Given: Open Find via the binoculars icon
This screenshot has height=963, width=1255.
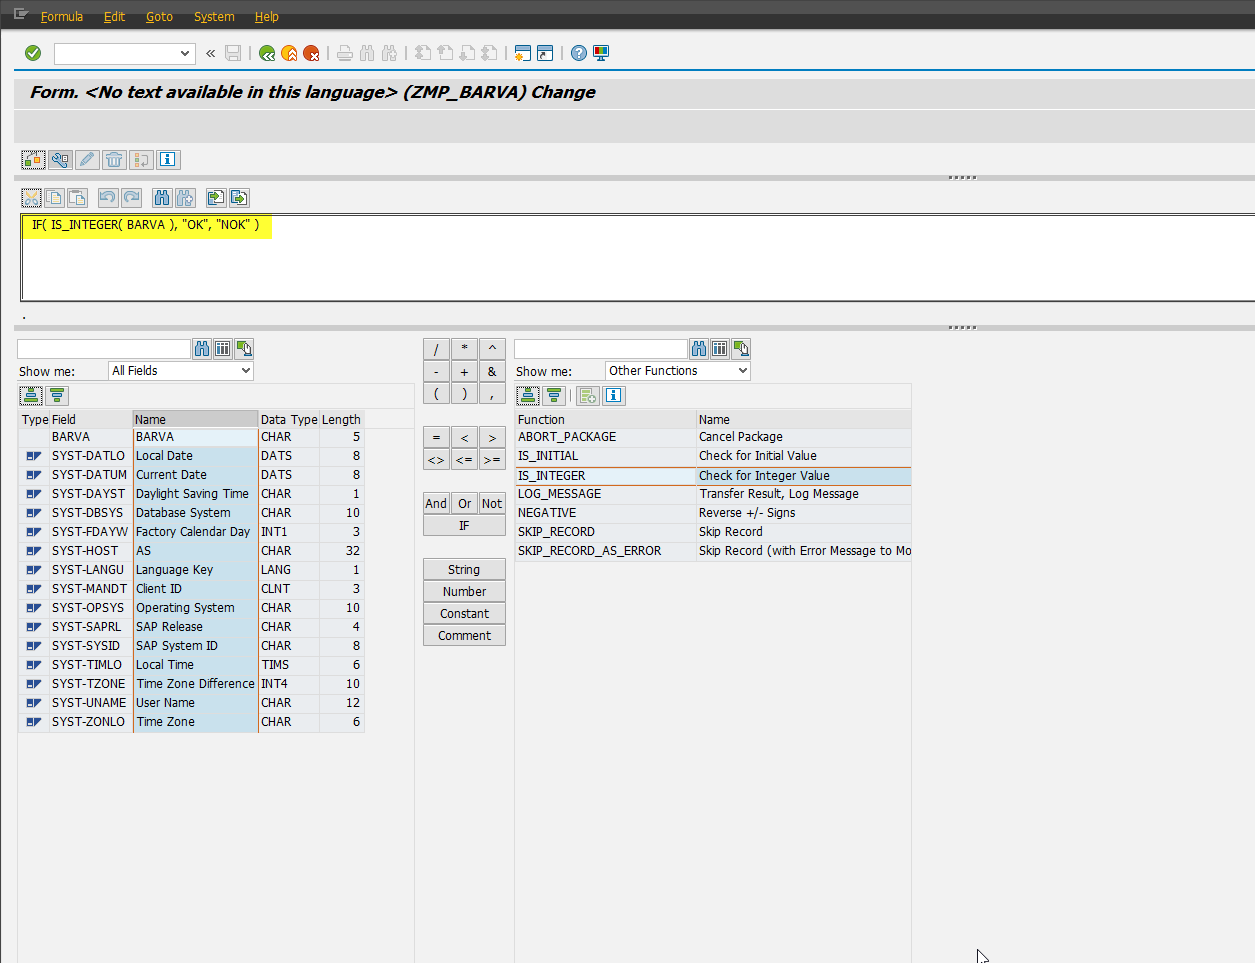Looking at the screenshot, I should [161, 197].
